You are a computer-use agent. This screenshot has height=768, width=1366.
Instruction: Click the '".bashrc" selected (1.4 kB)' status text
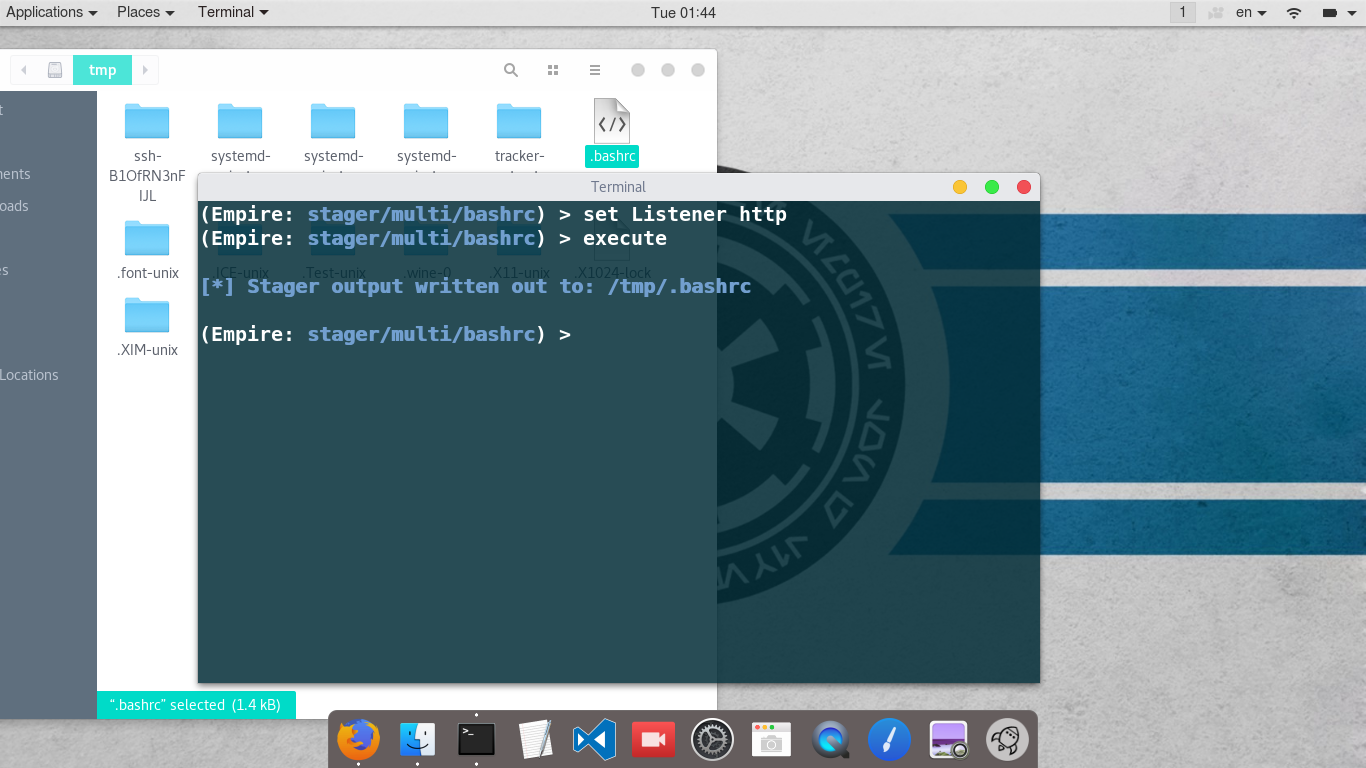[196, 705]
